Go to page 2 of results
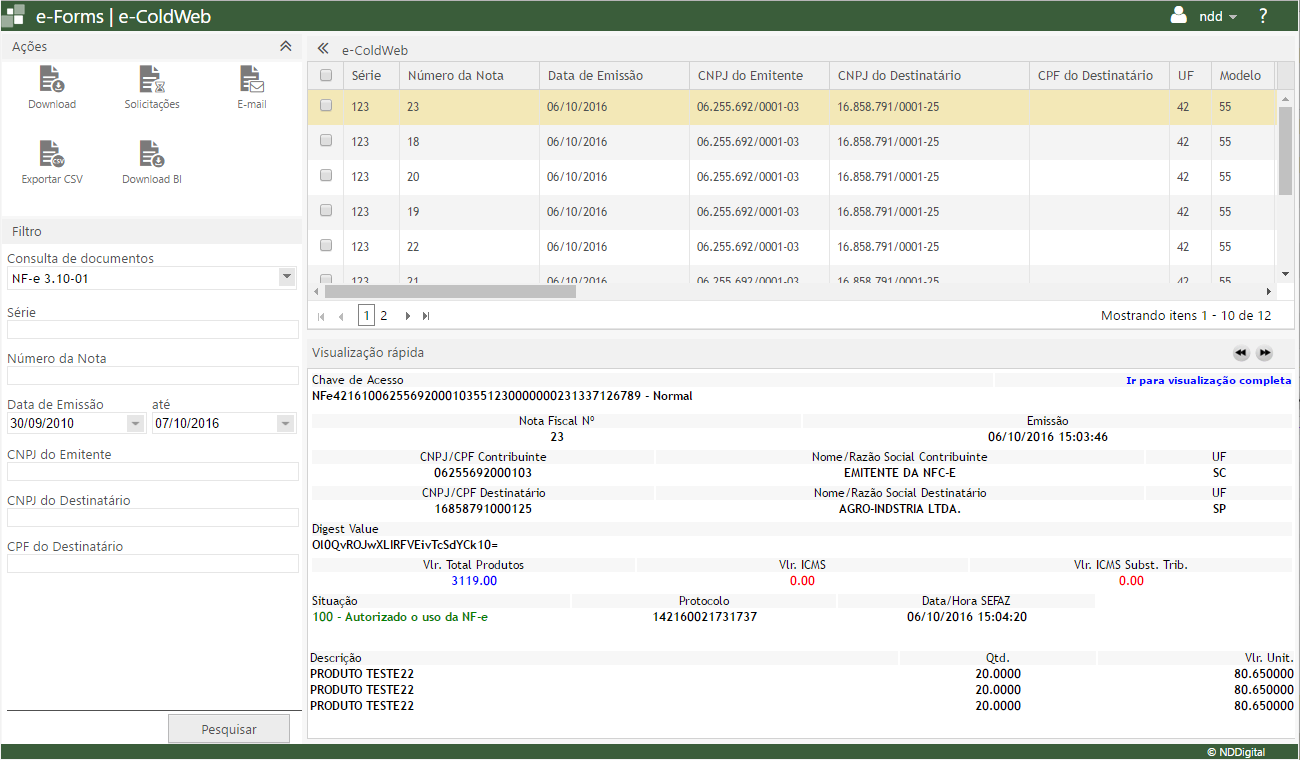The width and height of the screenshot is (1301, 761). point(384,315)
